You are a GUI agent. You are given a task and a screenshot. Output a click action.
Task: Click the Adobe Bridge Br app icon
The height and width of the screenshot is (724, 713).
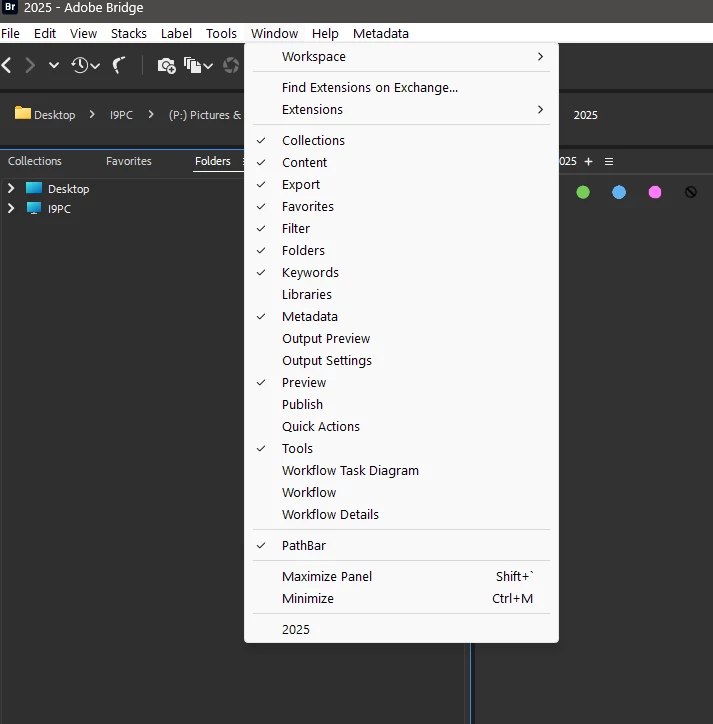pyautogui.click(x=10, y=7)
